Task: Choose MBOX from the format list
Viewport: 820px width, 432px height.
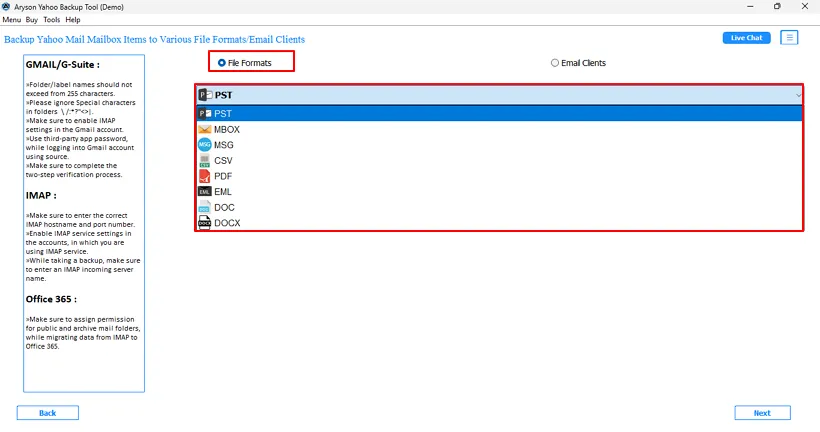Action: (499, 129)
